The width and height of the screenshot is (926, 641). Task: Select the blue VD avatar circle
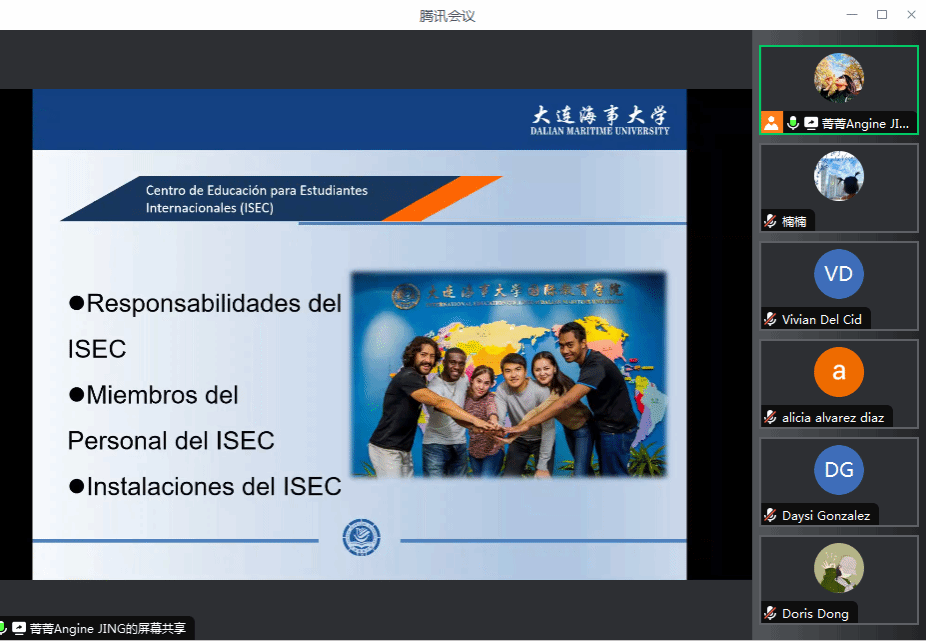[838, 274]
